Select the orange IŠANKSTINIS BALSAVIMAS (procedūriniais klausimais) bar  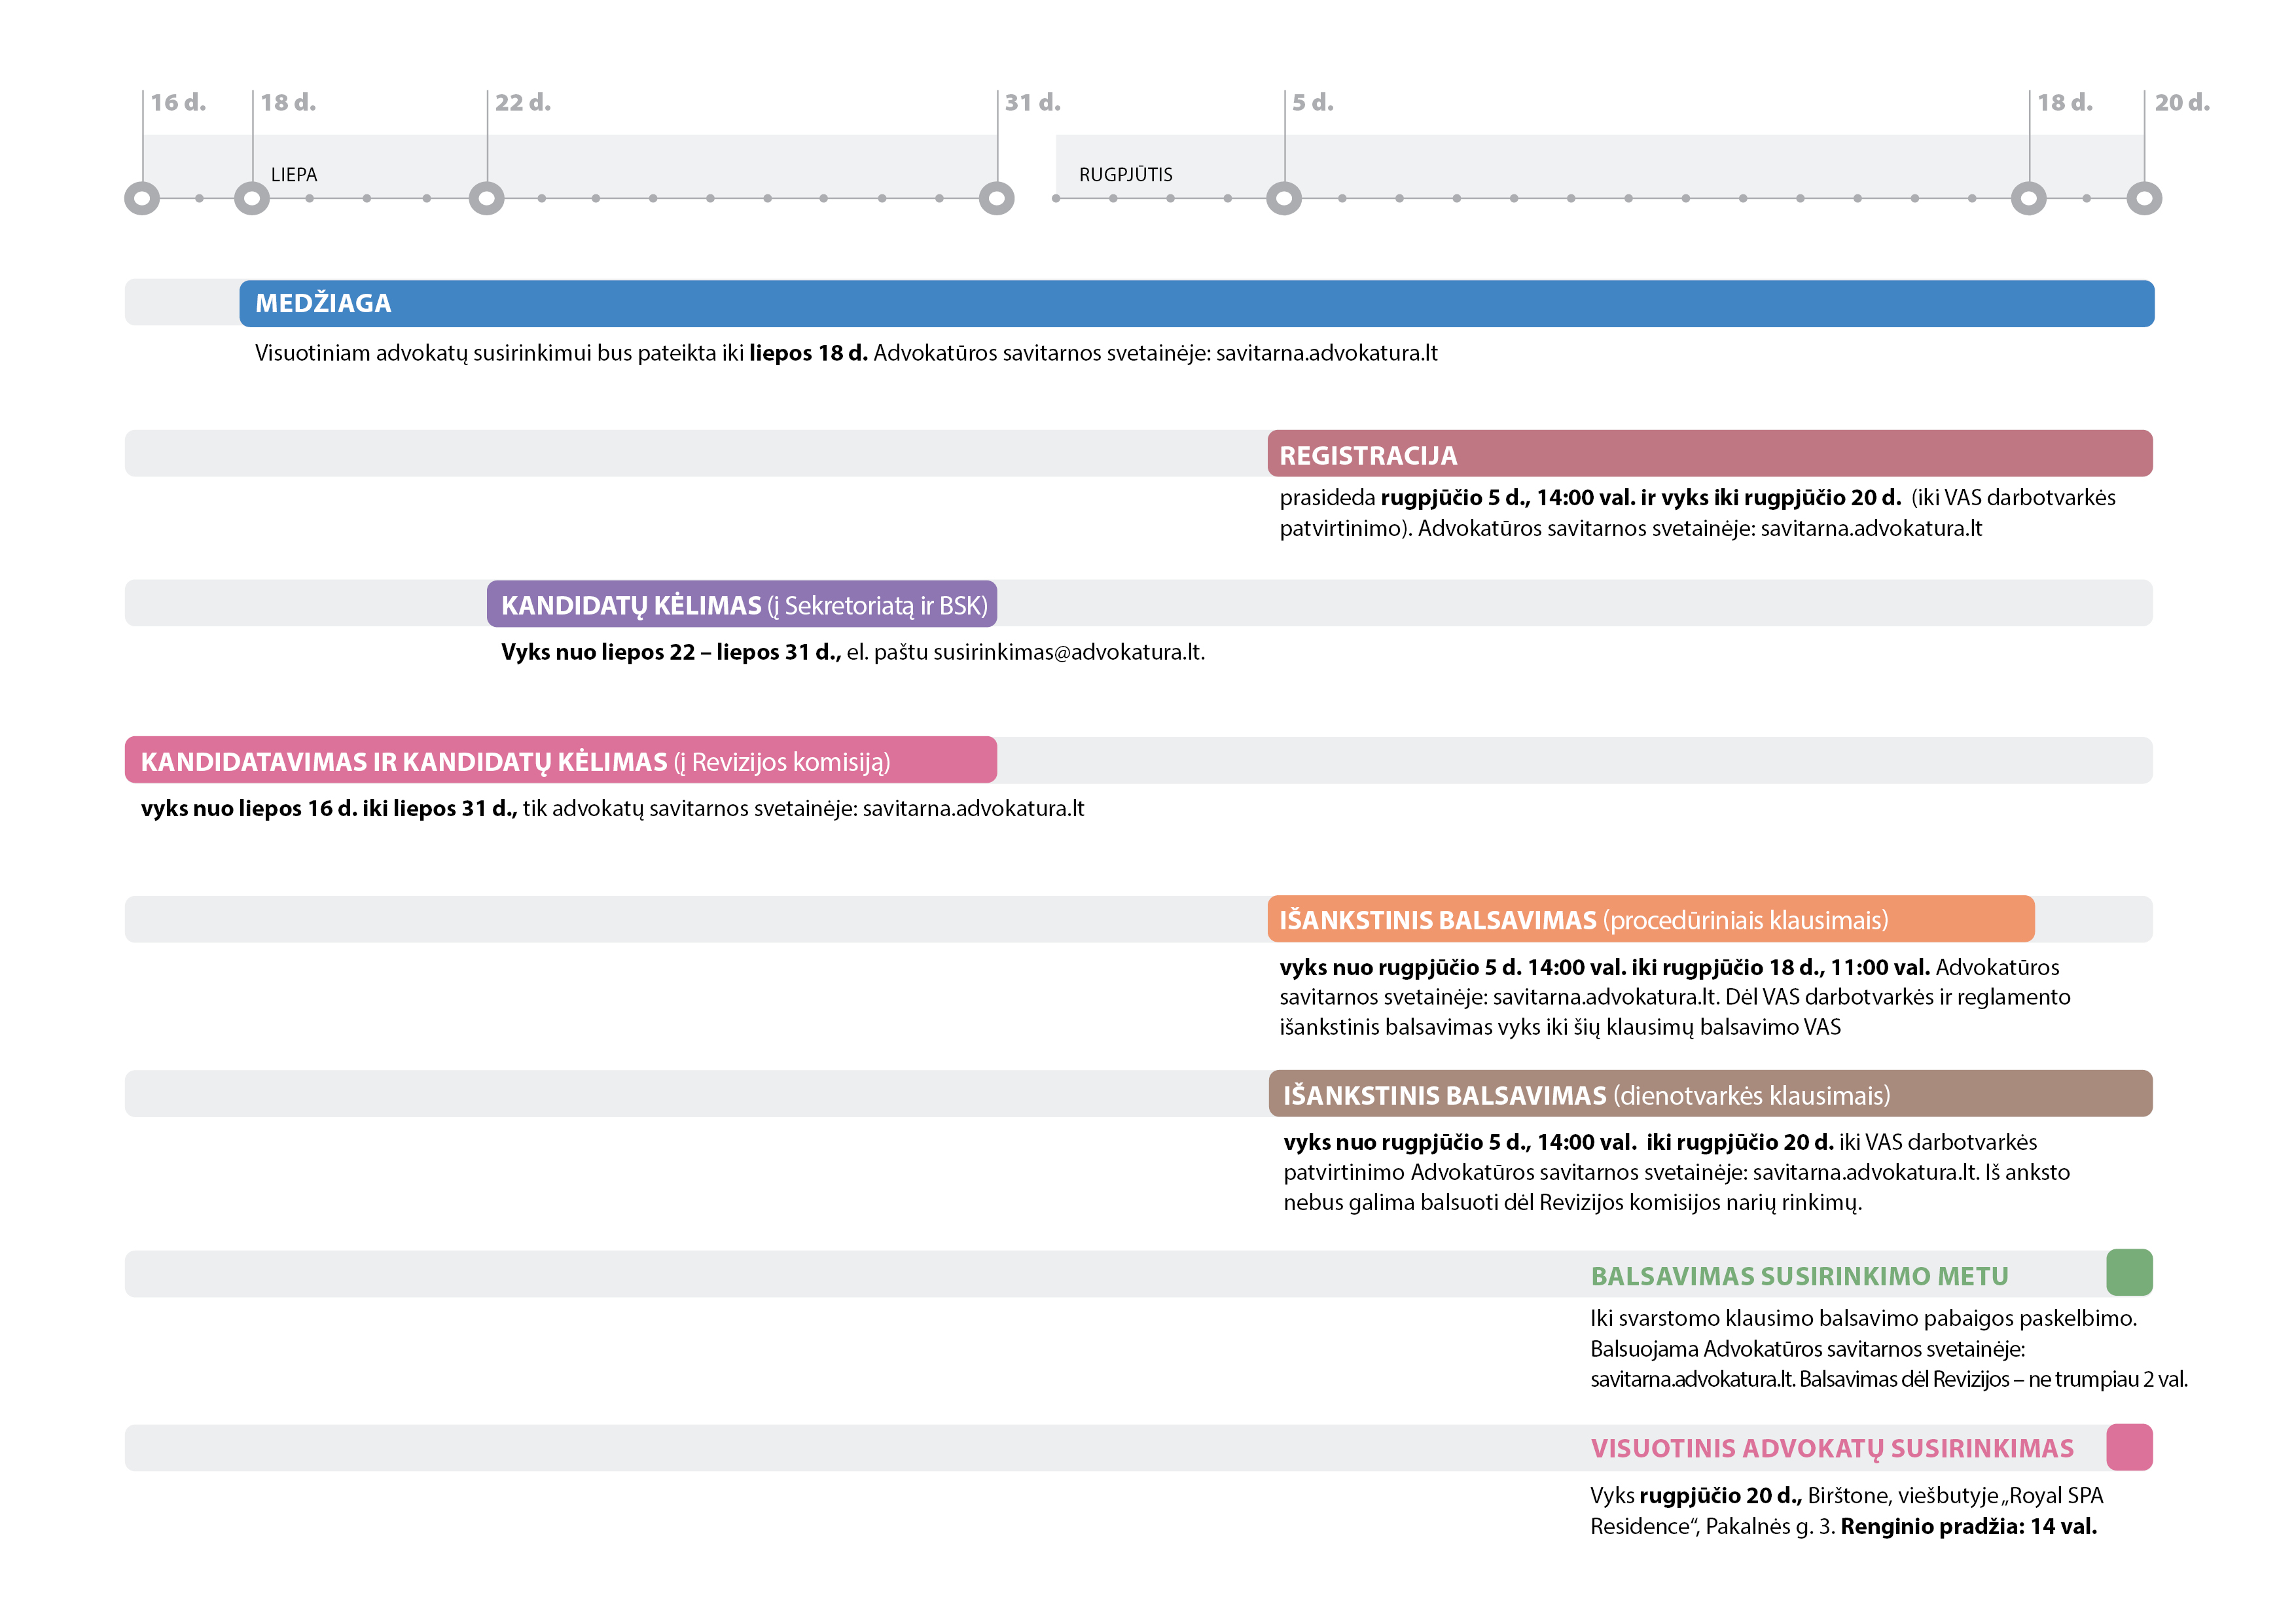1651,919
